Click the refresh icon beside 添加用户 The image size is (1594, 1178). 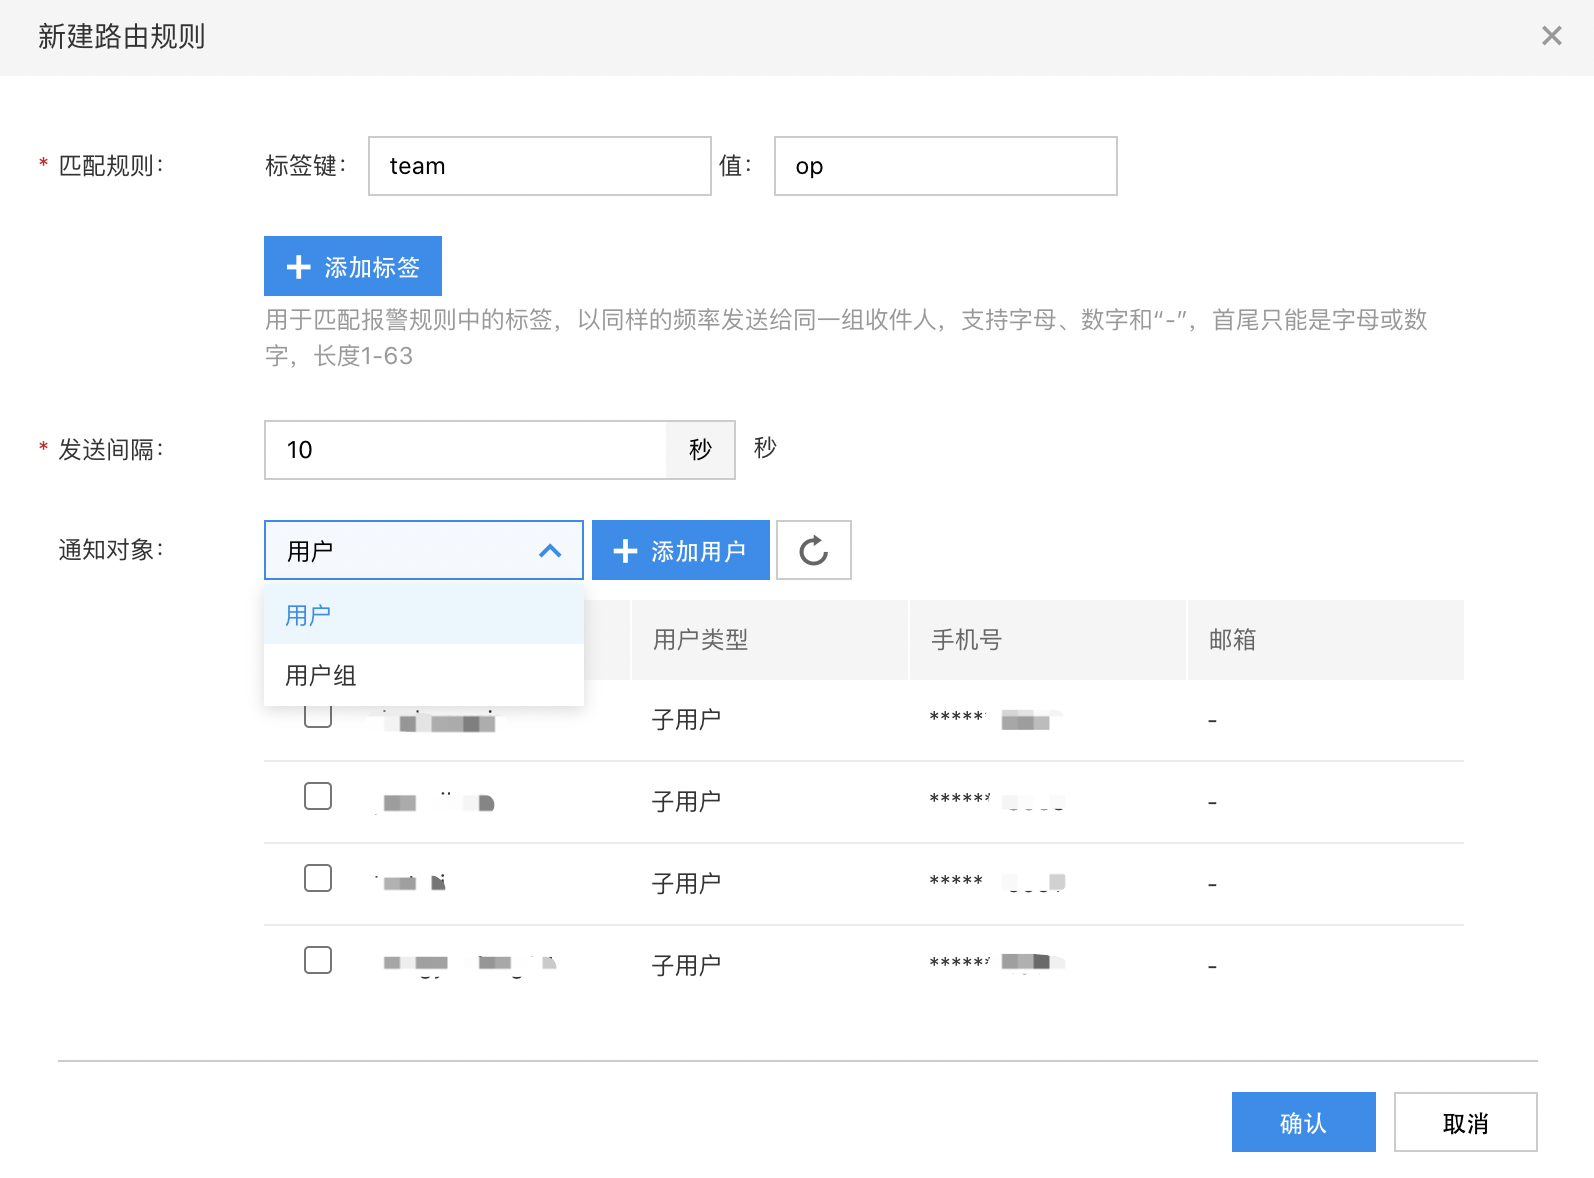pyautogui.click(x=814, y=550)
